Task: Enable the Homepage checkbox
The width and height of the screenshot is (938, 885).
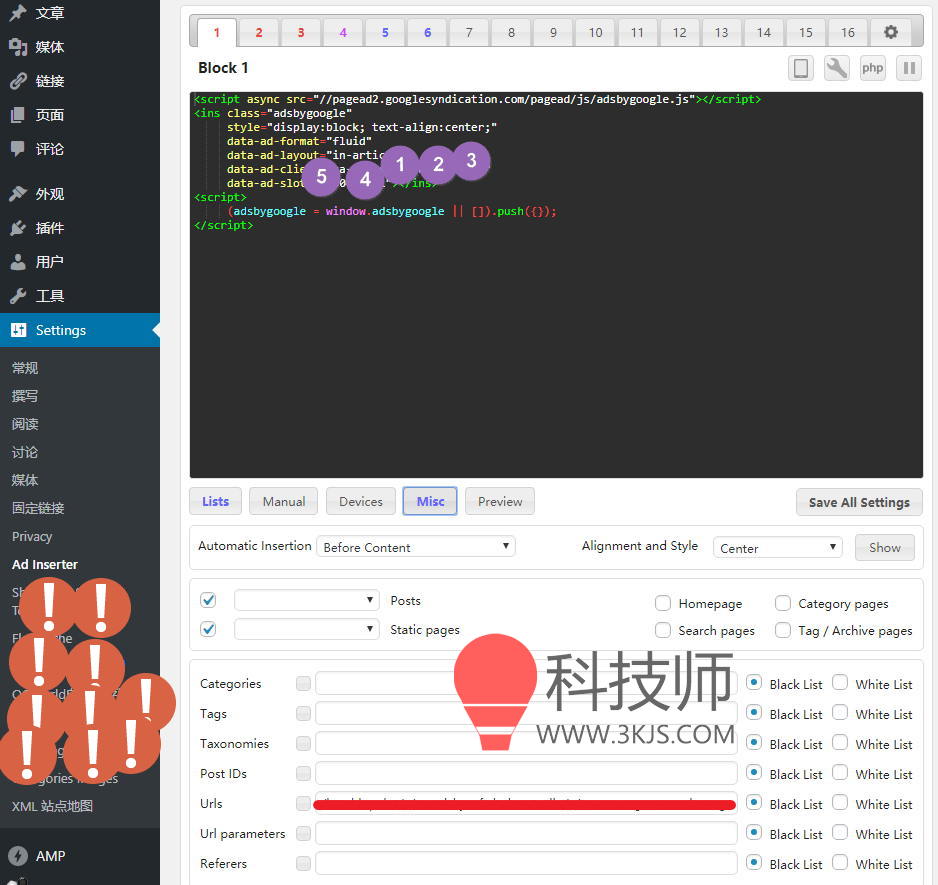Action: [663, 603]
